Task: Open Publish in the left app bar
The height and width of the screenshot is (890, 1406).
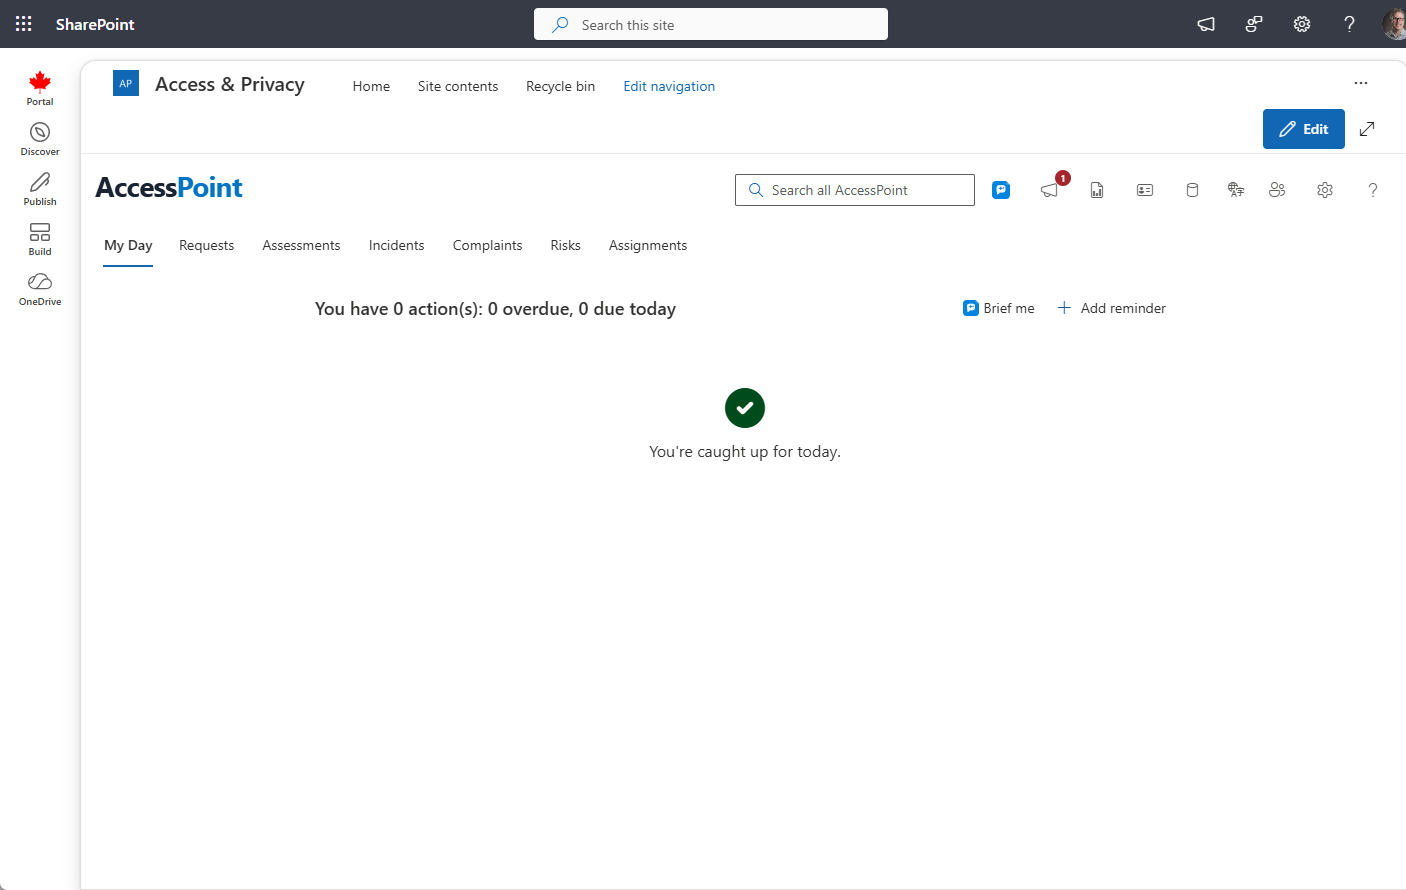Action: coord(40,189)
